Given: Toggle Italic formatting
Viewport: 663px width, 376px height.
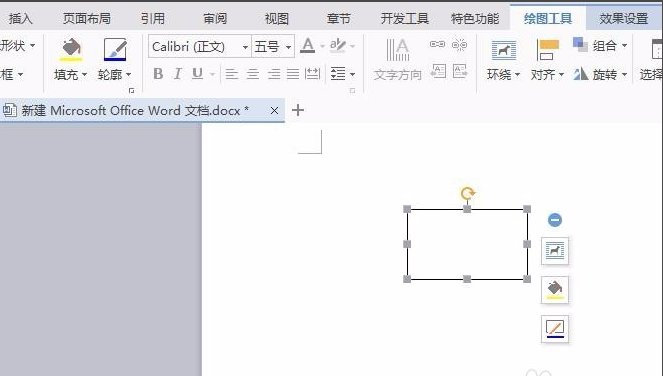Looking at the screenshot, I should click(178, 74).
